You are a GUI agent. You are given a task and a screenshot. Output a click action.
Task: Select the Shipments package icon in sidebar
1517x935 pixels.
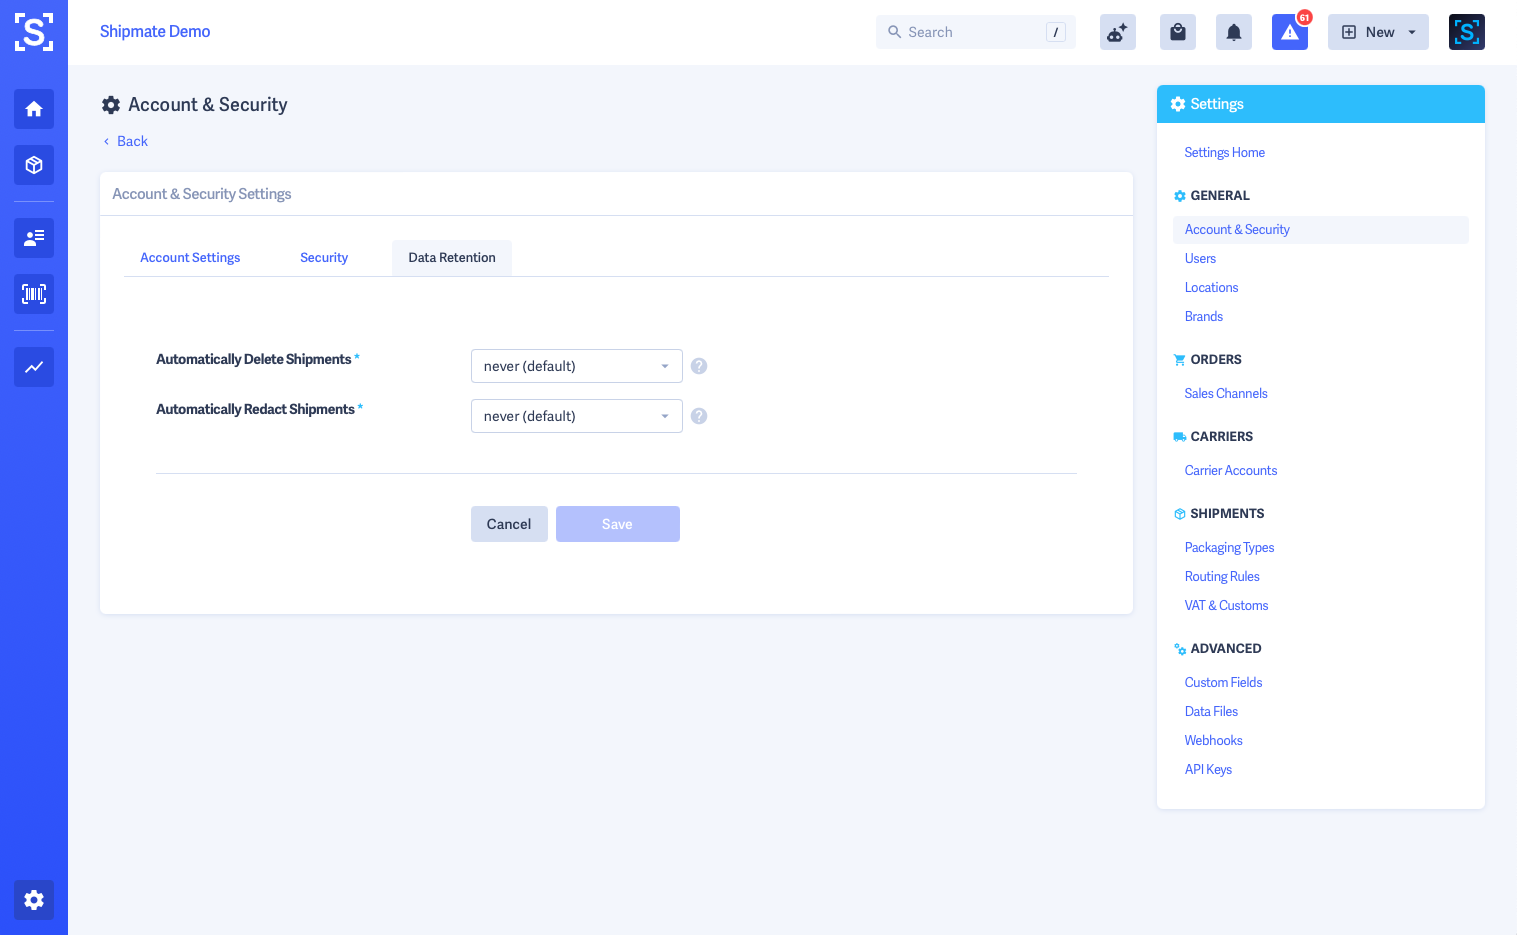(33, 165)
